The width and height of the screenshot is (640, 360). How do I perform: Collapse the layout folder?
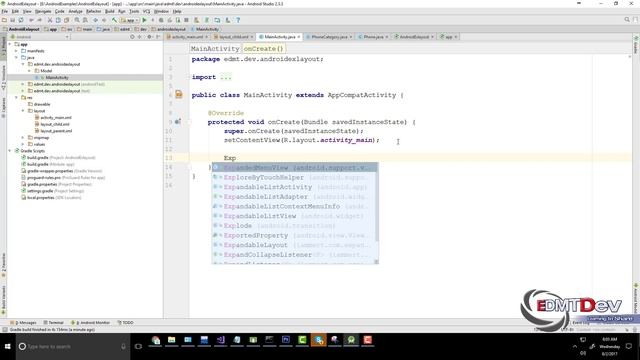point(23,111)
